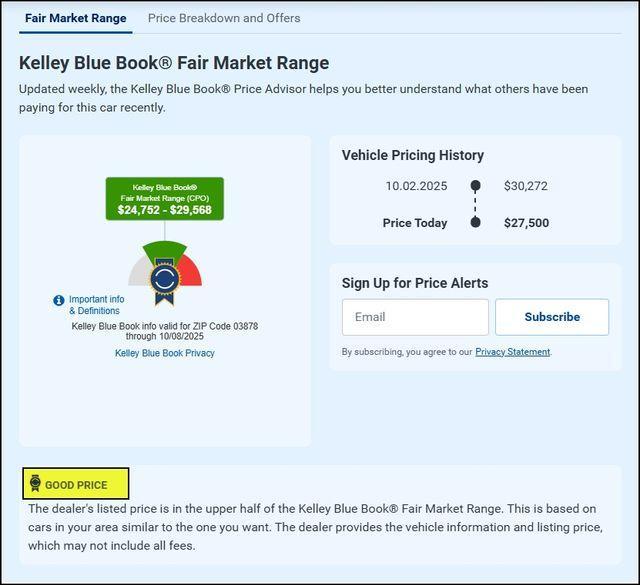
Task: Click the KBB ribbon badge on gauge
Action: coord(164,281)
